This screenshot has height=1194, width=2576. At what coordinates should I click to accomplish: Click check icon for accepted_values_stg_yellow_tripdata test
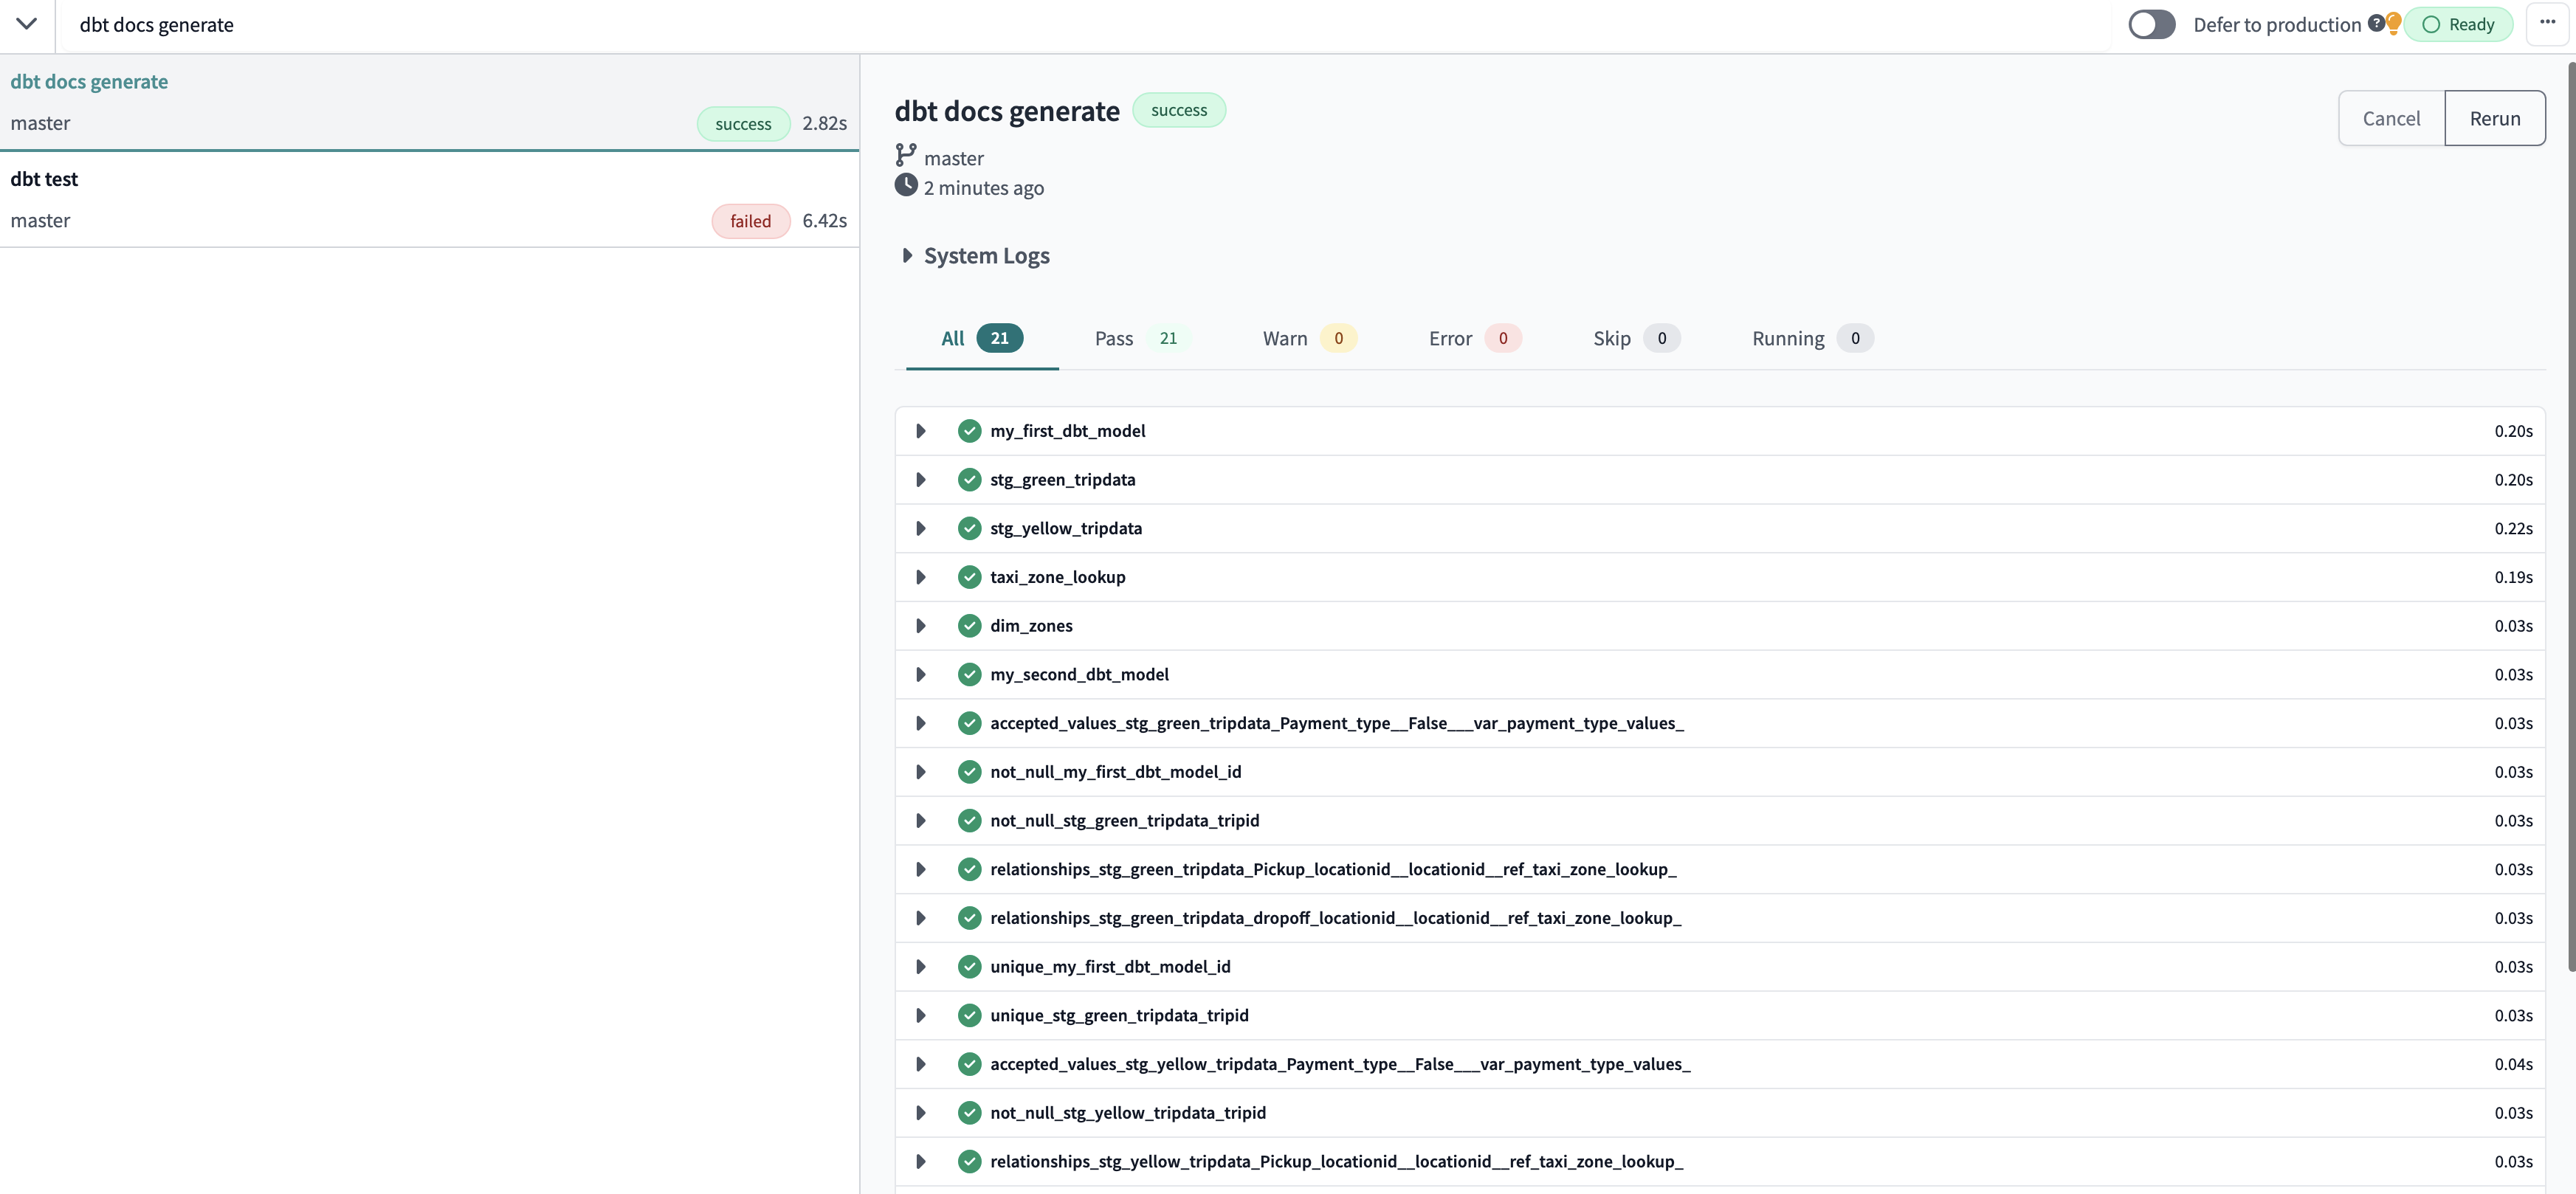[969, 1064]
